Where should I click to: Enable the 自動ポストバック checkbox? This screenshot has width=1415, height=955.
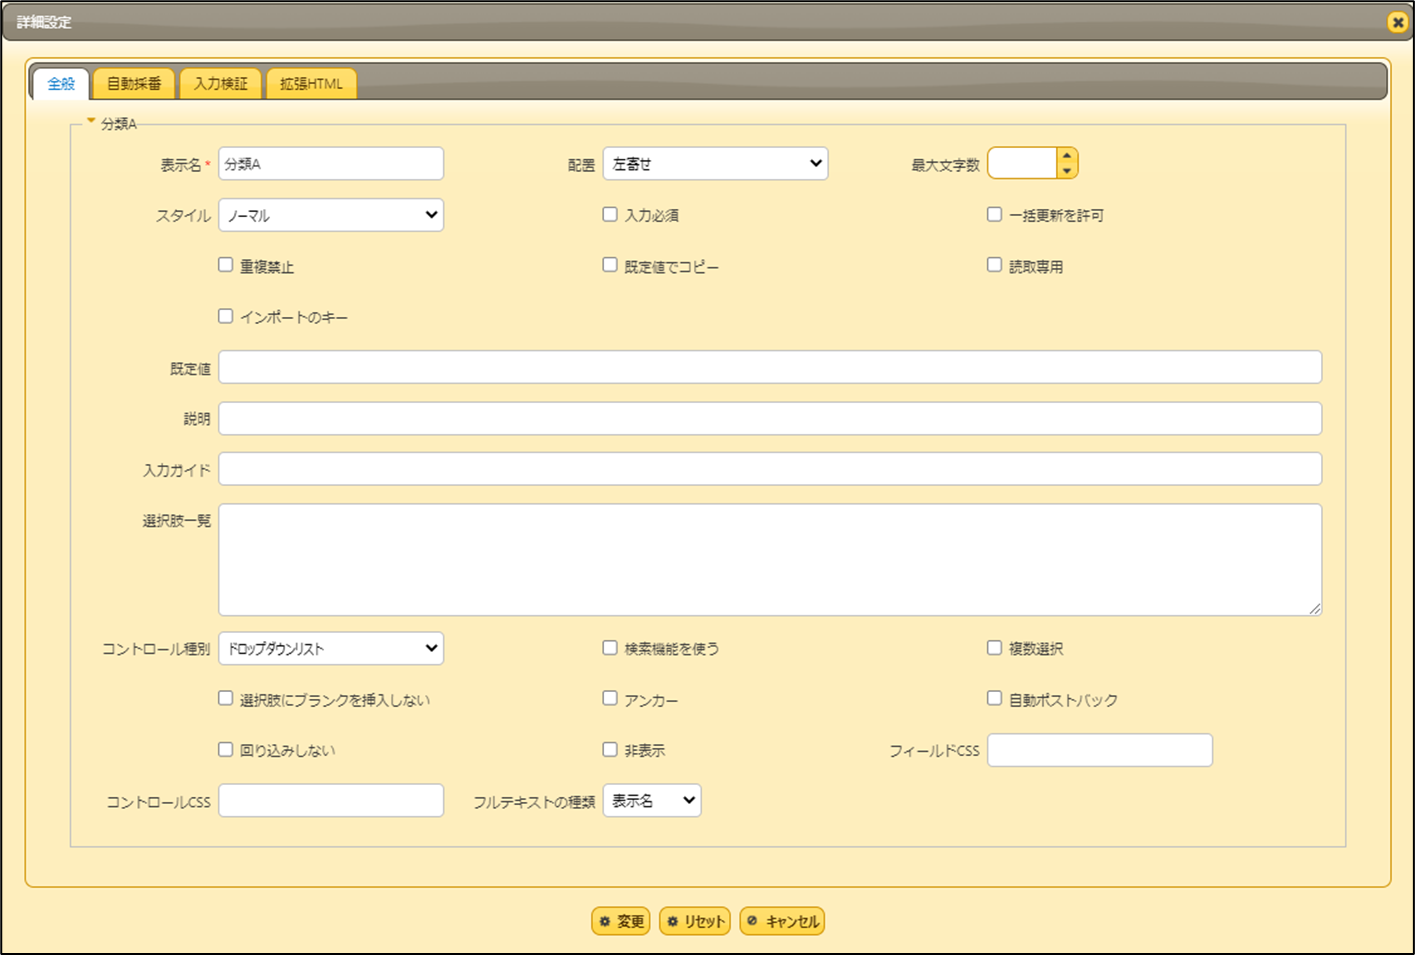click(994, 699)
